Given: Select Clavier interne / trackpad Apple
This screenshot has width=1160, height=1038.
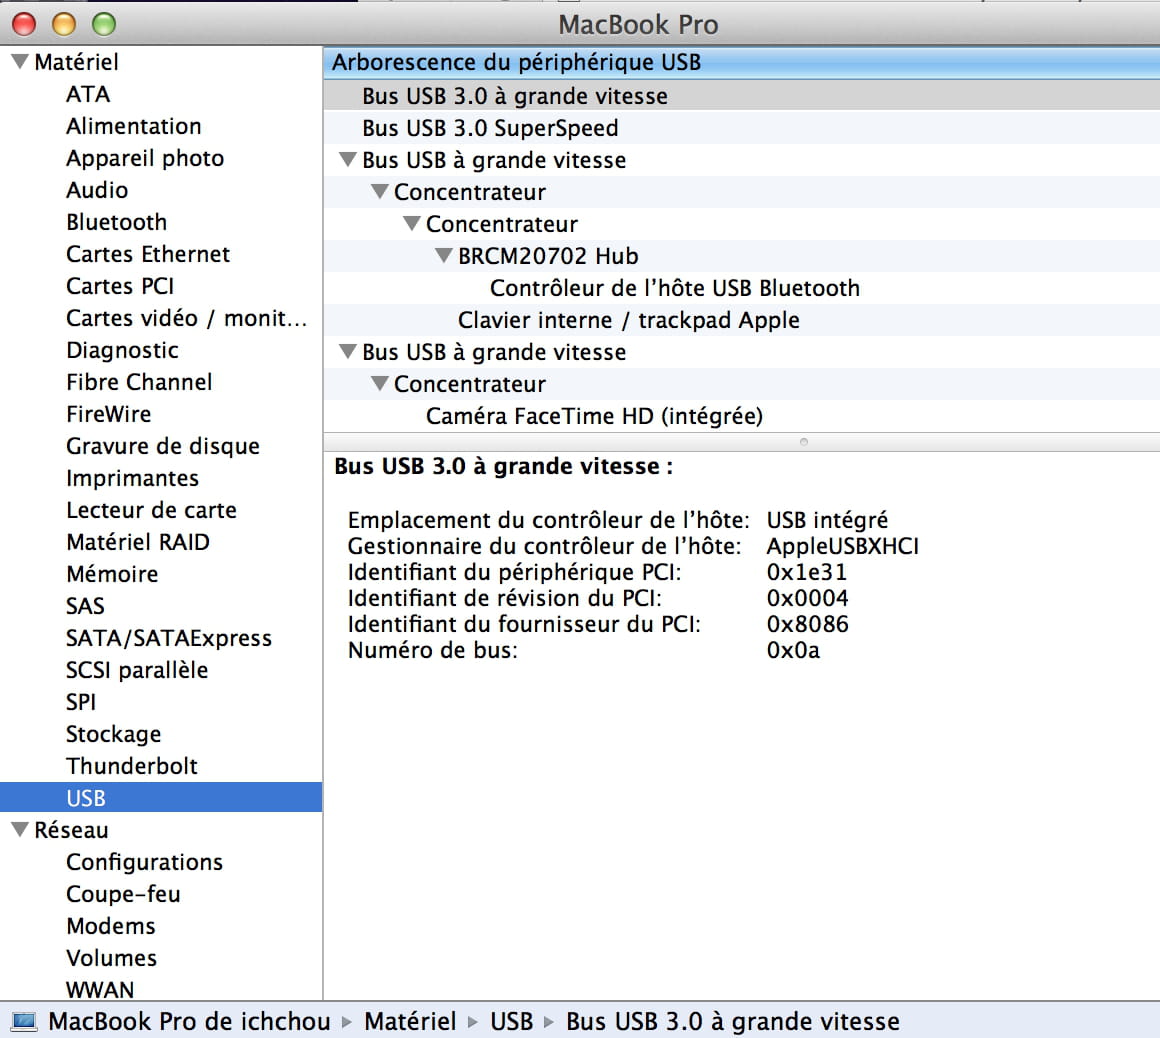Looking at the screenshot, I should (x=628, y=320).
